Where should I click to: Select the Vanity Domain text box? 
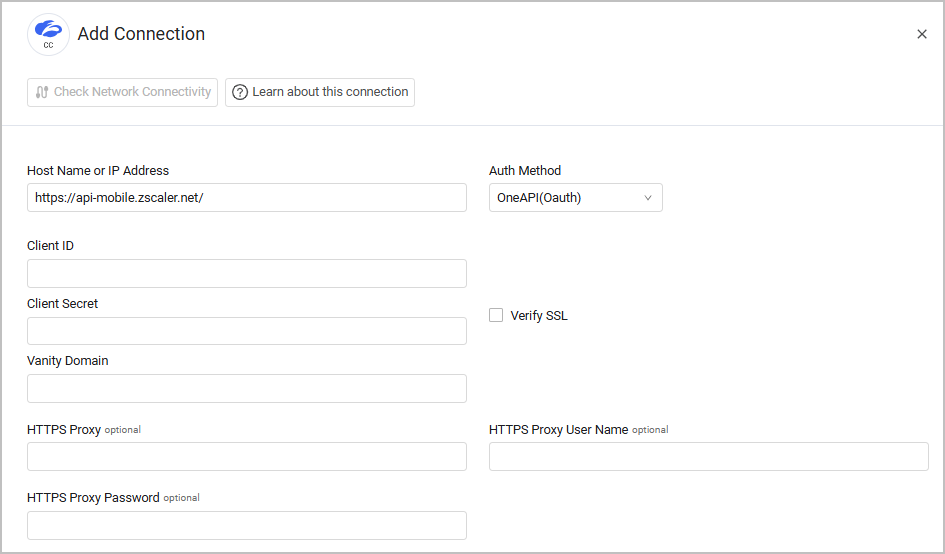click(246, 388)
